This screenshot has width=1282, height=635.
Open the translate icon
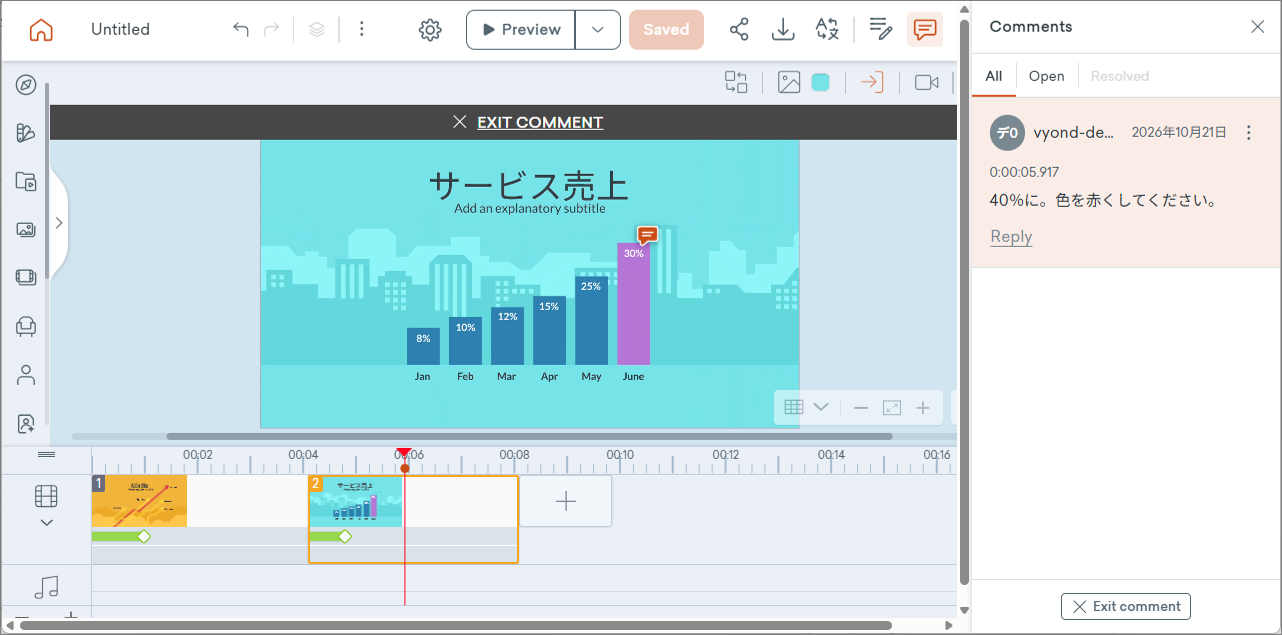827,30
